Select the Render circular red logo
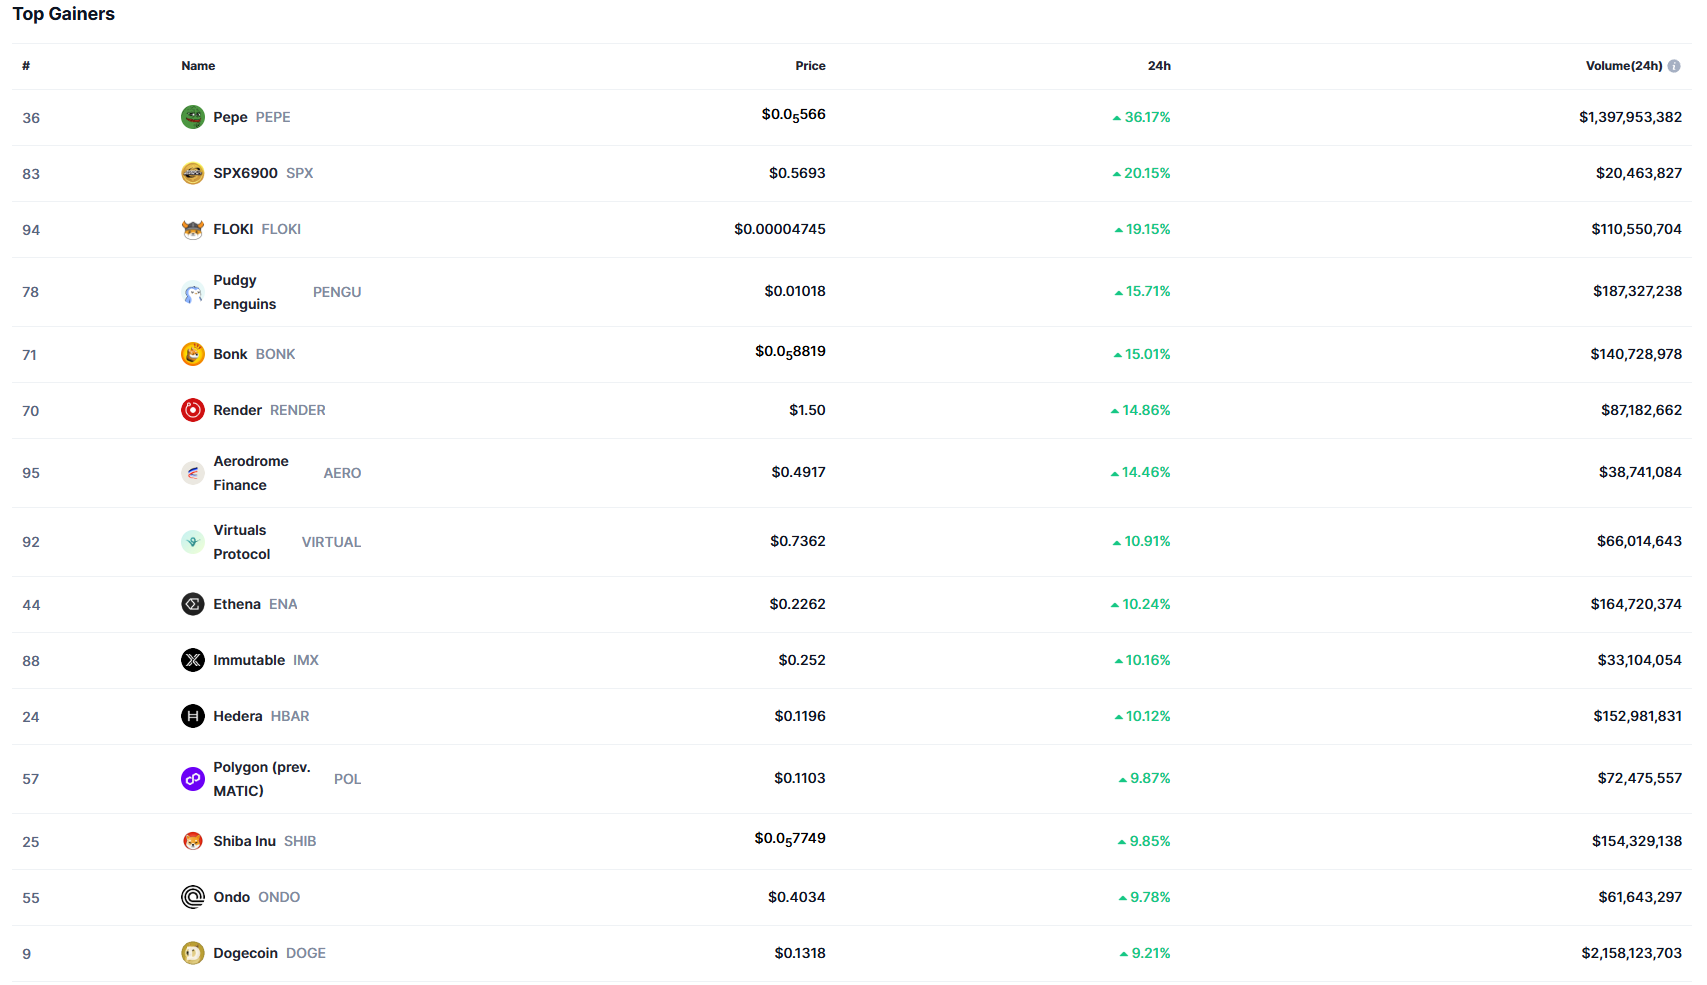1707x985 pixels. click(192, 410)
